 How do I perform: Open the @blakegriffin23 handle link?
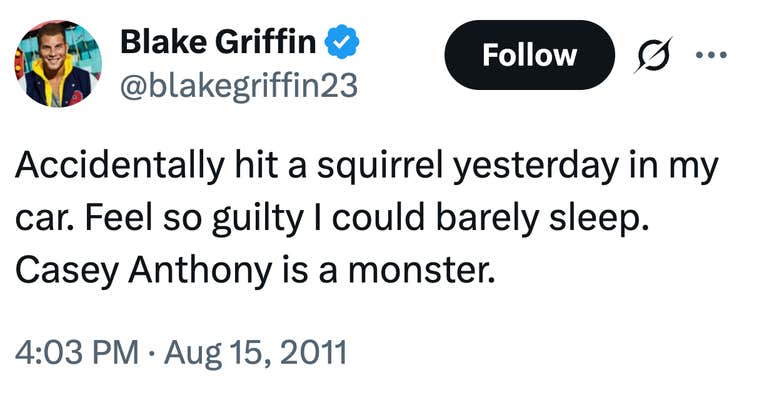[238, 86]
